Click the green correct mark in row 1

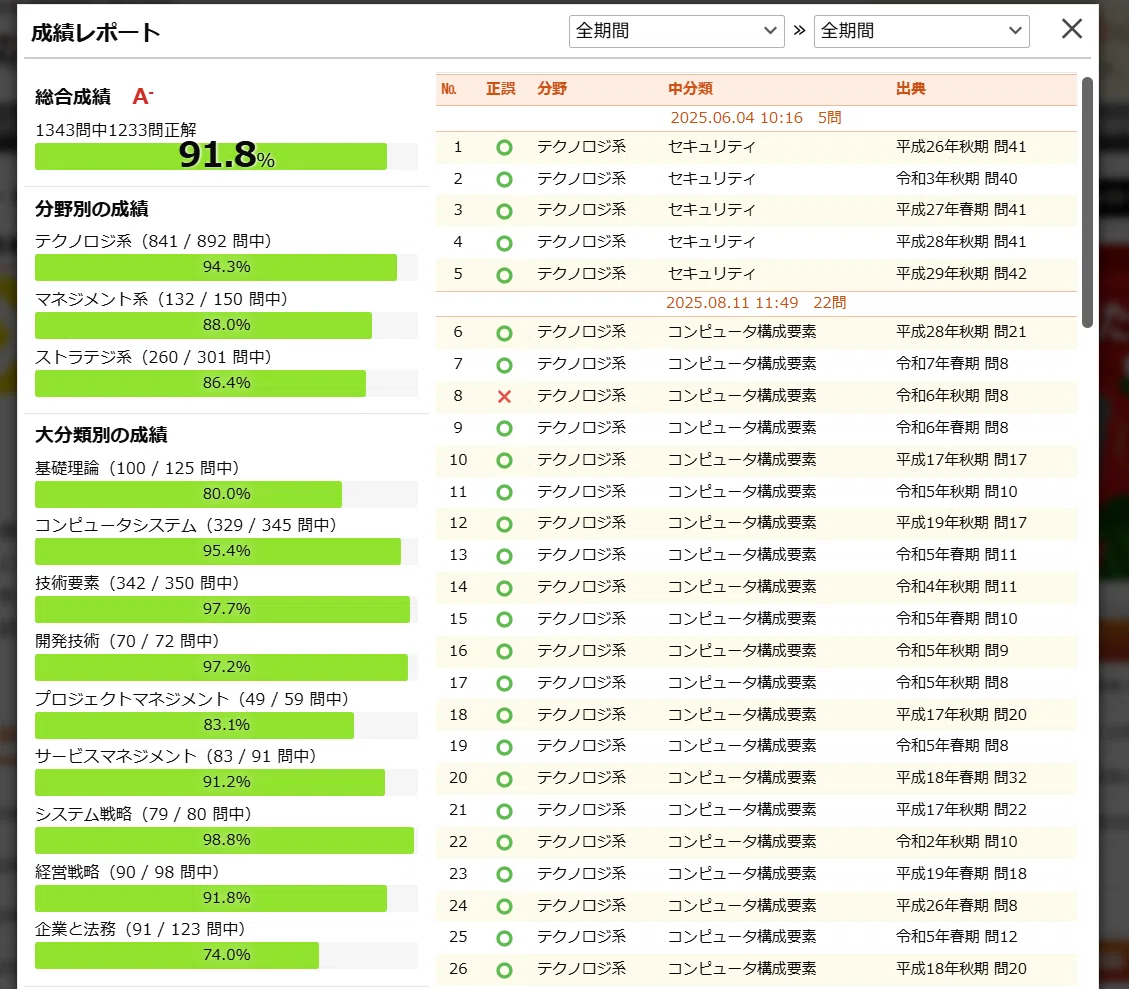[504, 148]
